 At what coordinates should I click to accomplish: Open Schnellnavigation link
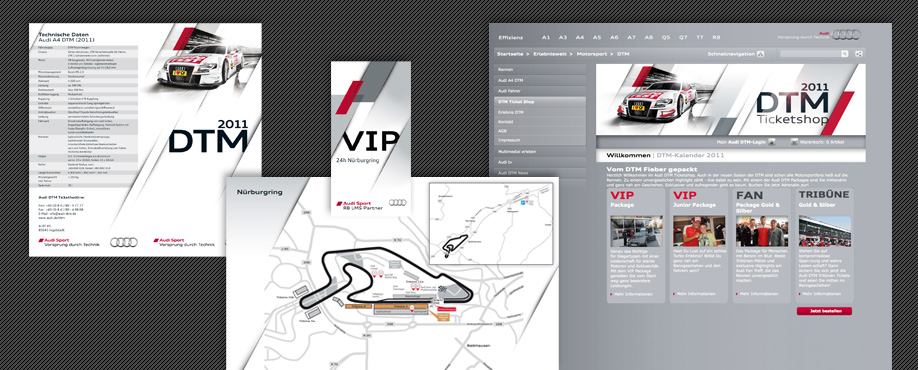(x=731, y=54)
